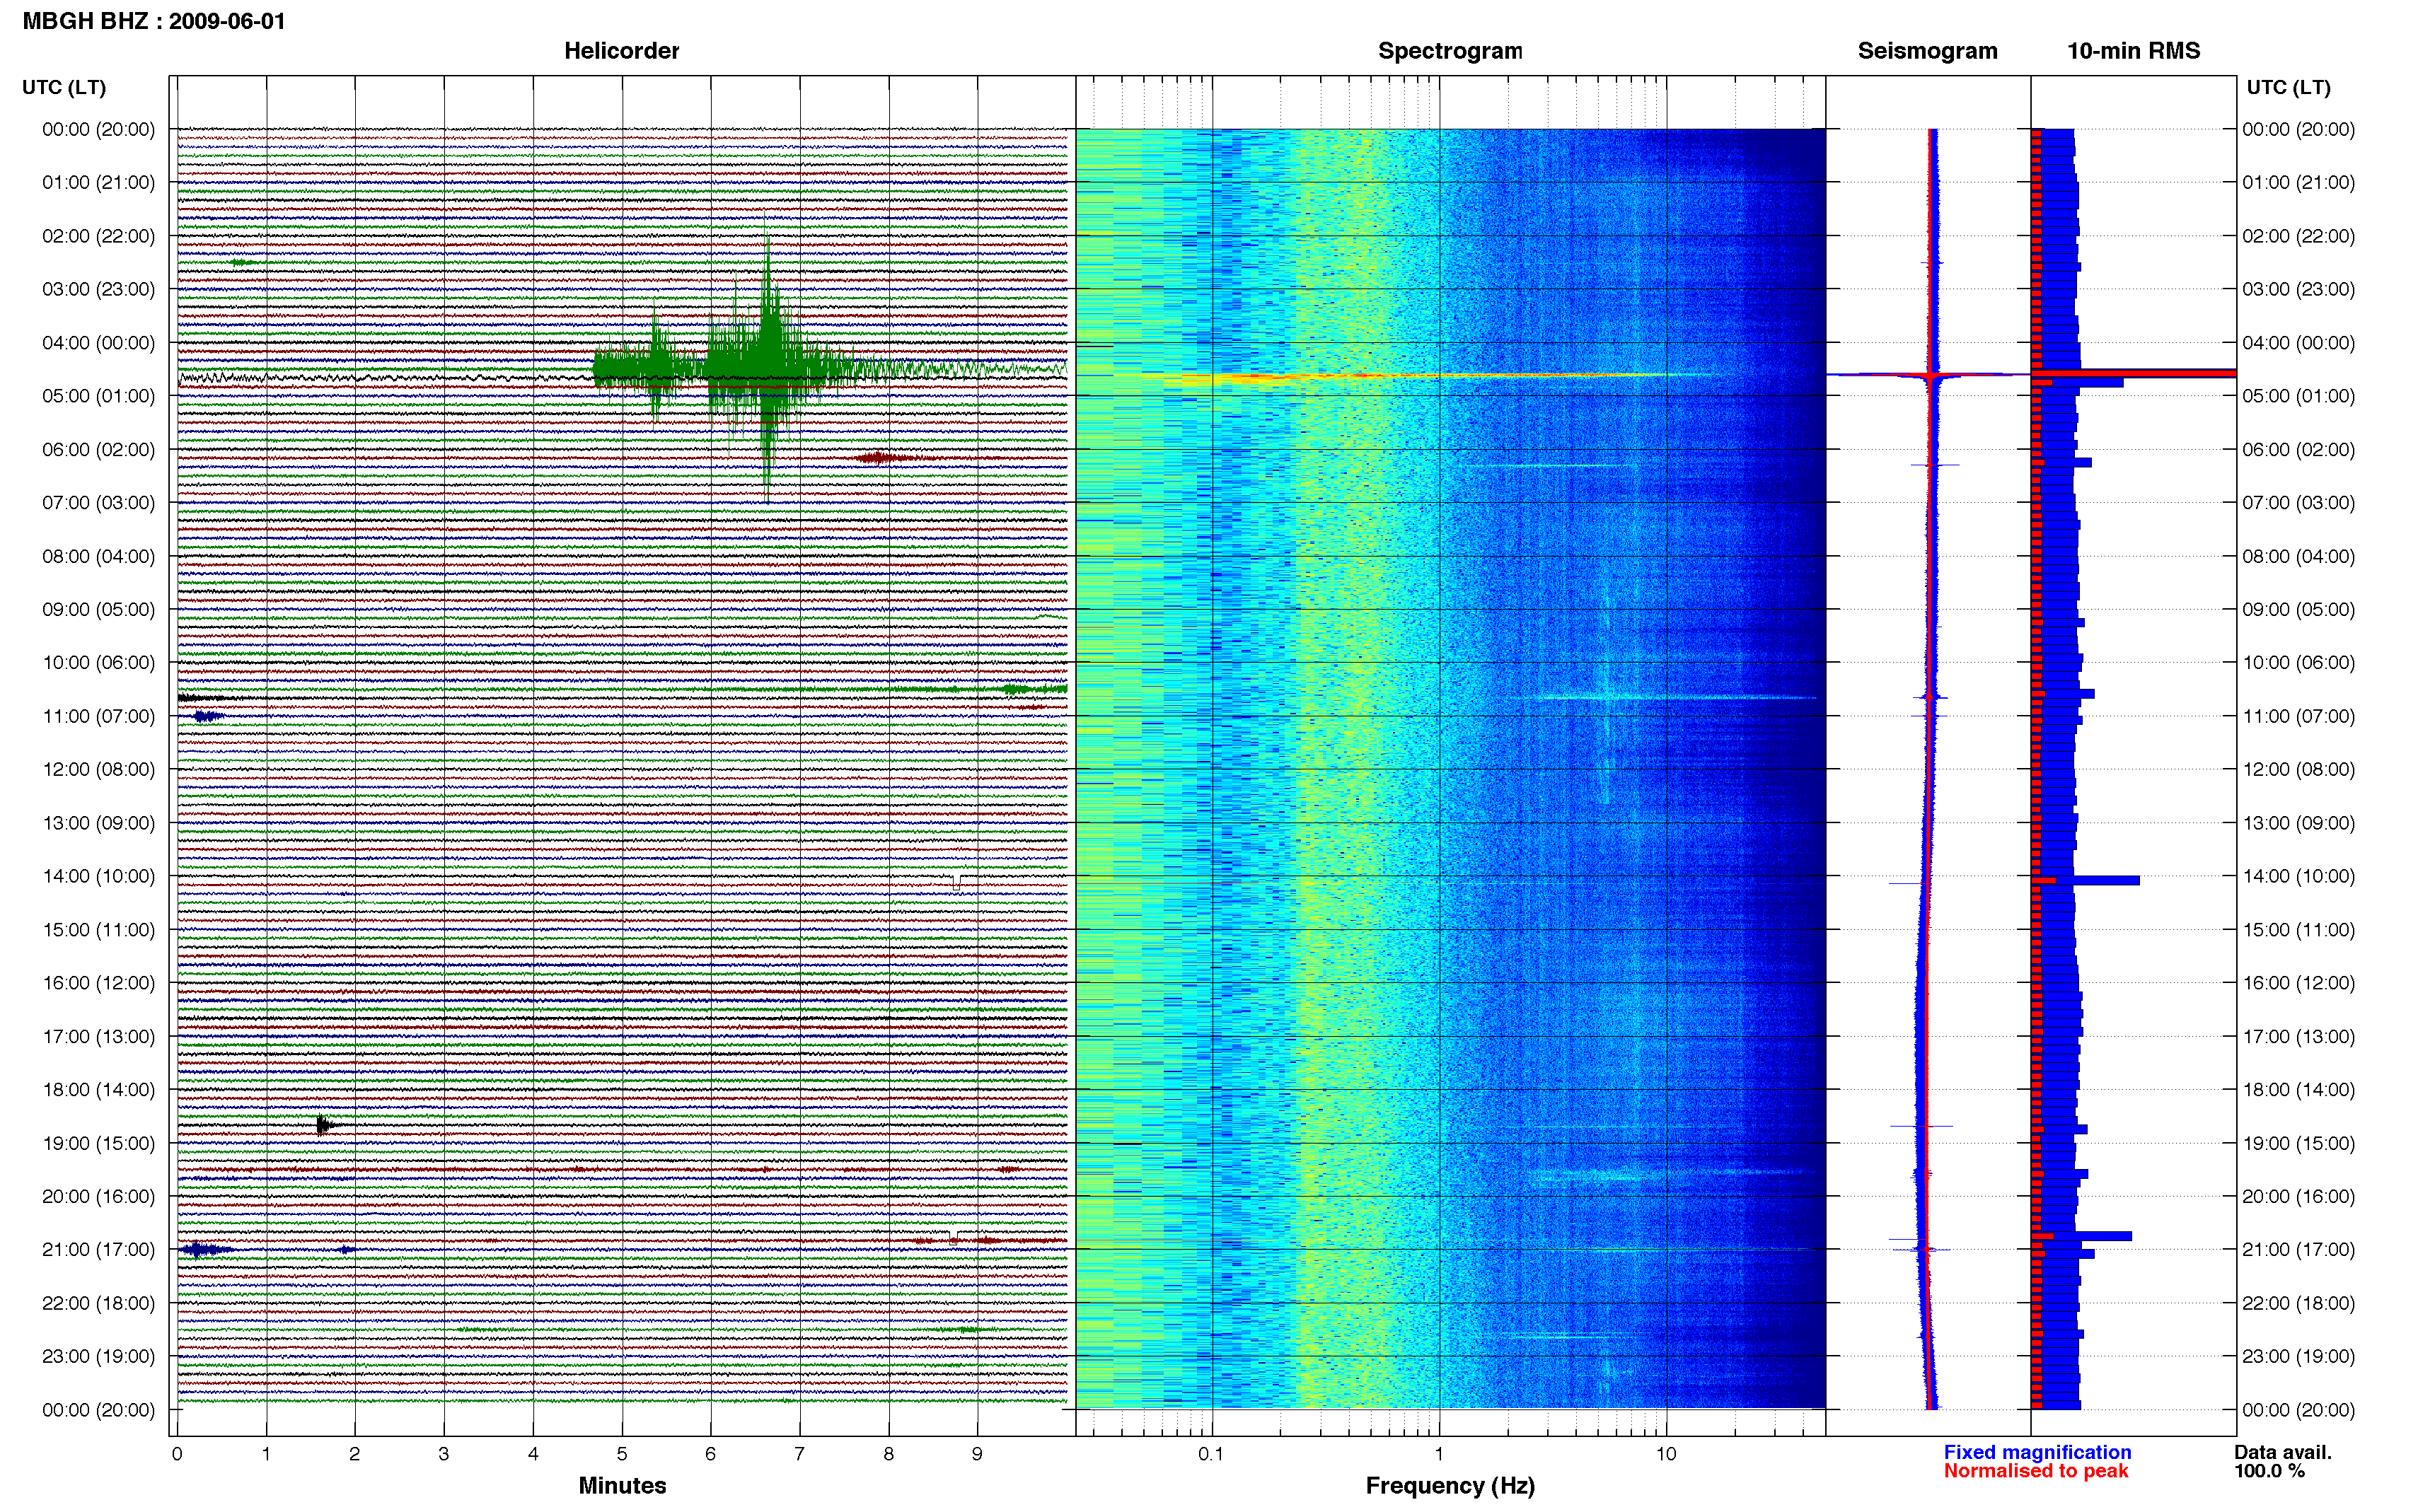Screen dimensions: 2418x1512
Task: Click the '0.1' frequency axis tick label
Action: pos(1211,1453)
